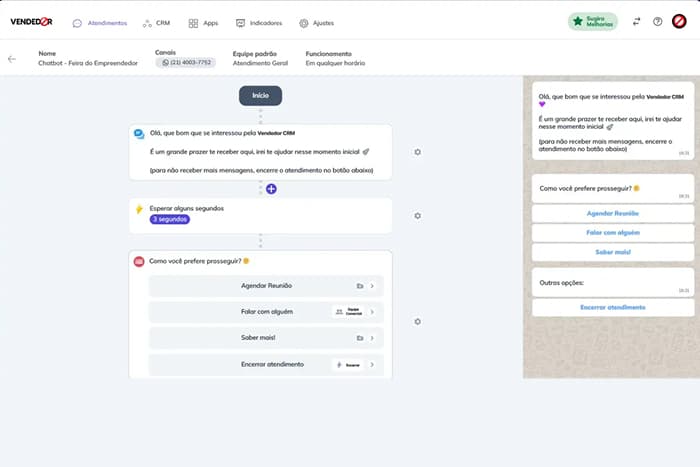Screen dimensions: 700x467
Task: Click Em qualquer horário schedule value
Action: pyautogui.click(x=335, y=63)
